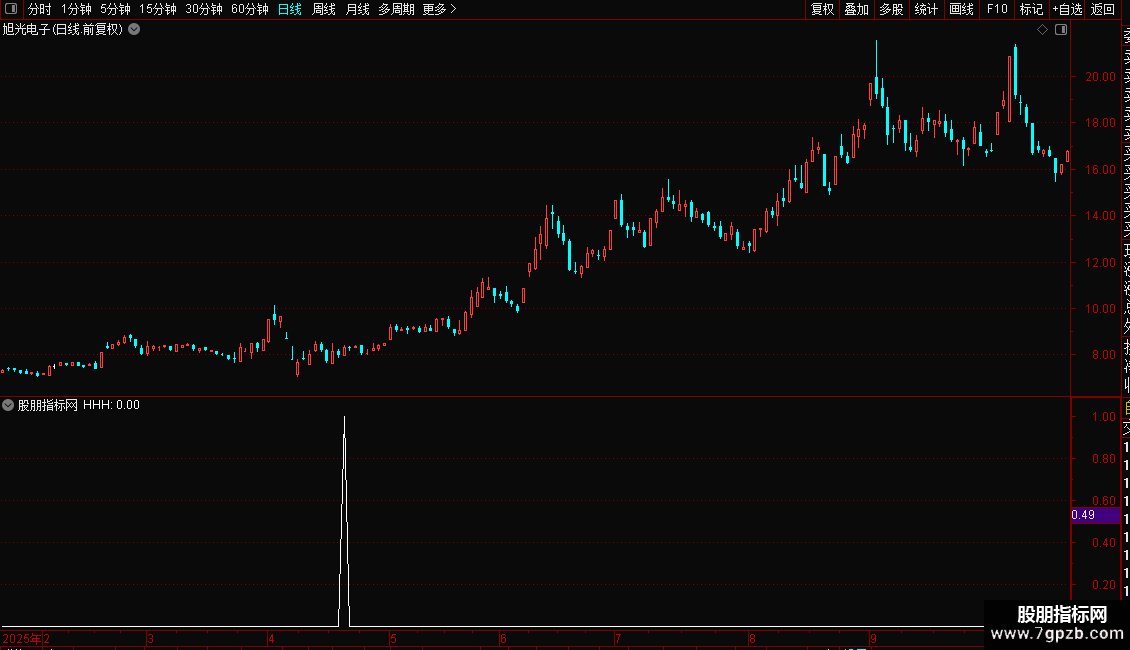Select the 15分钟 period
Screen dimensions: 1130x650
pos(158,9)
